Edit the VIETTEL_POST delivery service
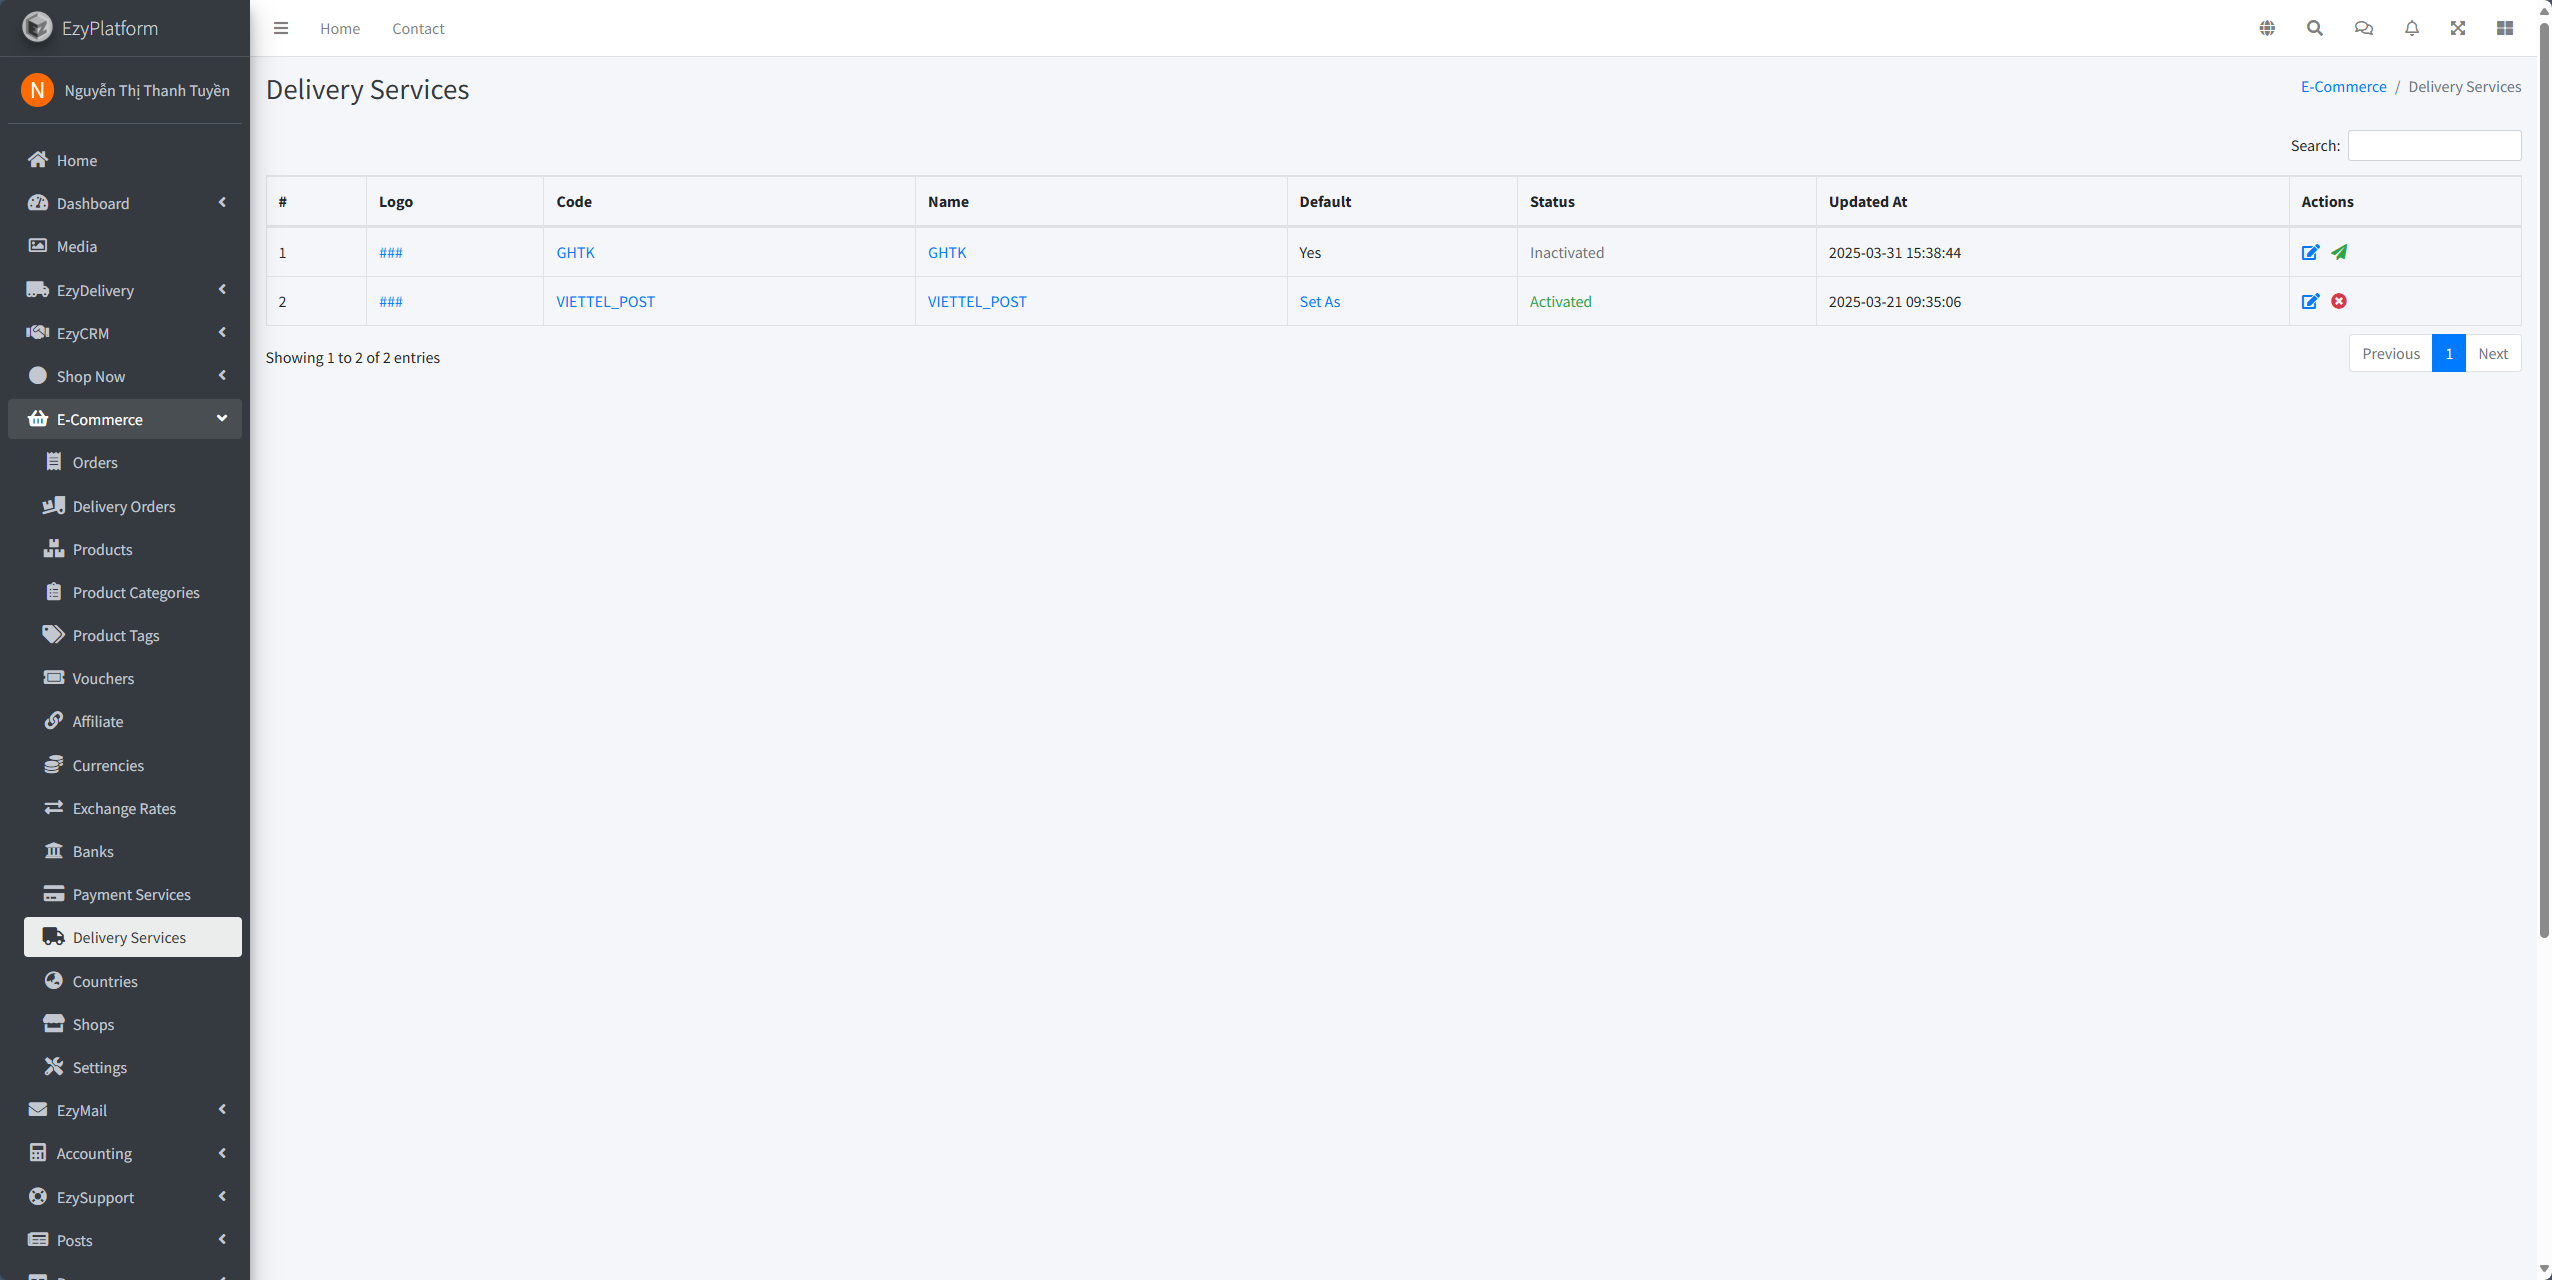The height and width of the screenshot is (1280, 2552). (2310, 301)
